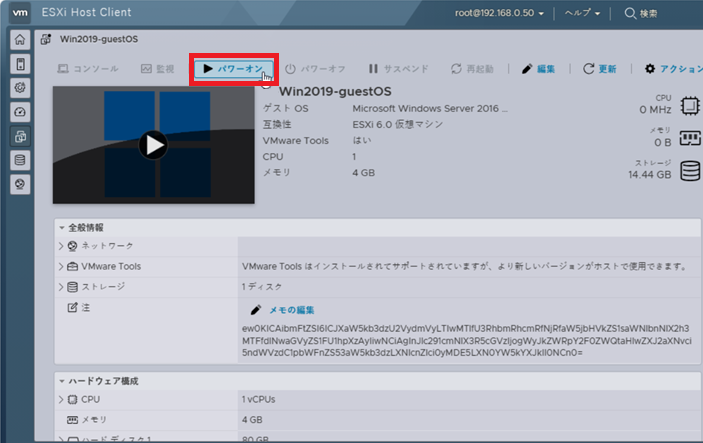Click the パワーオン (Power On) button

pyautogui.click(x=232, y=69)
